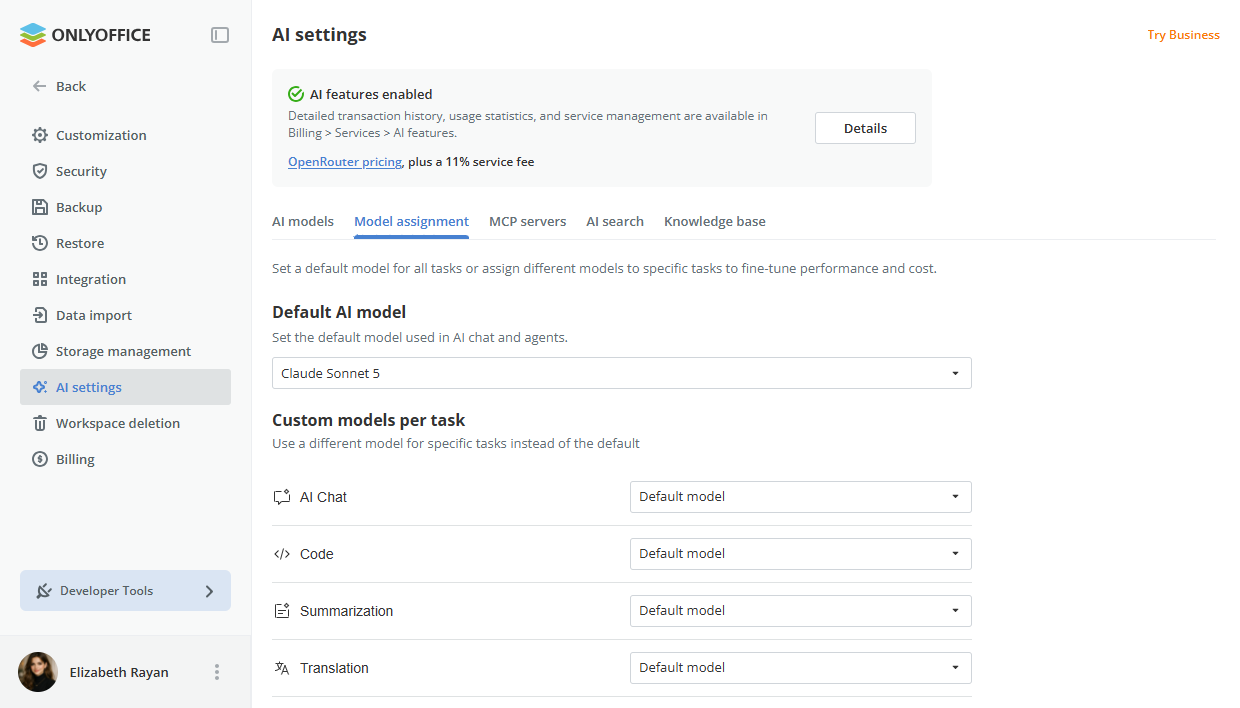
Task: Open the Knowledge base tab
Action: (x=715, y=221)
